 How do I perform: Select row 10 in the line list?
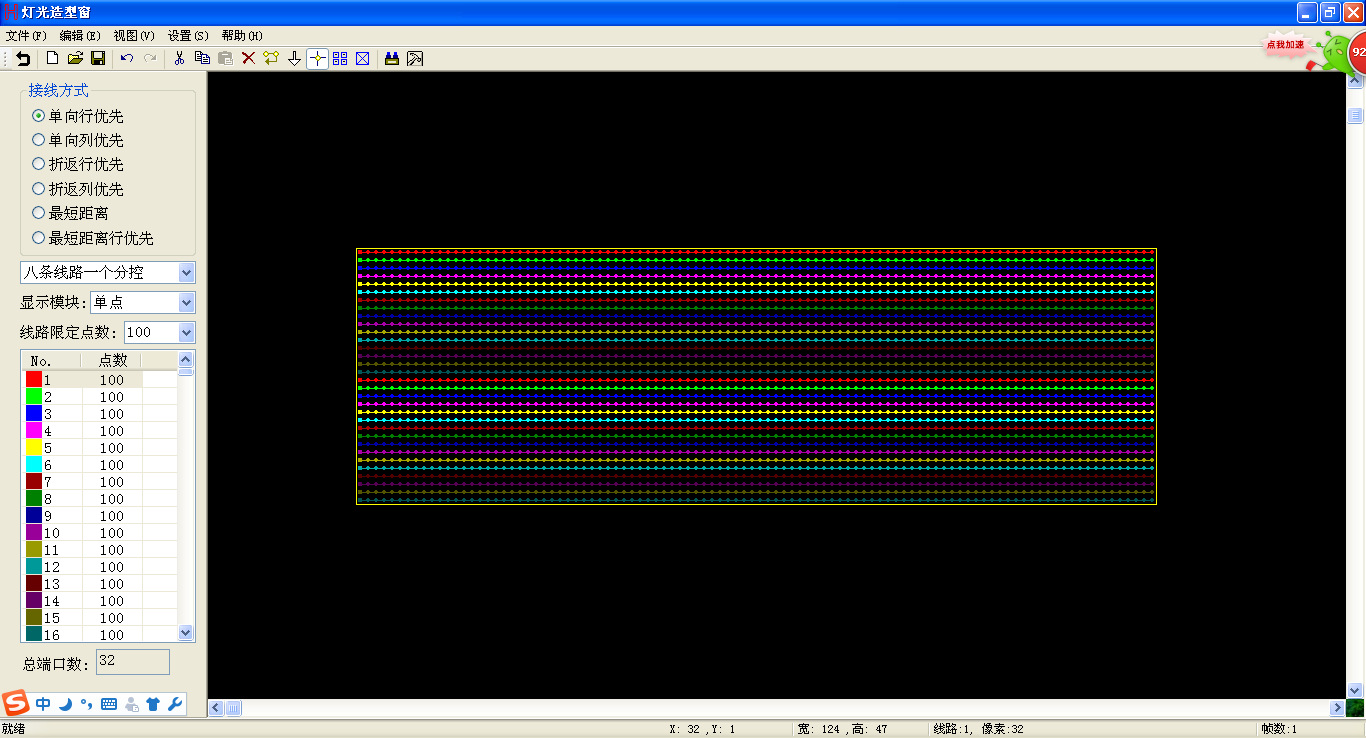(99, 533)
